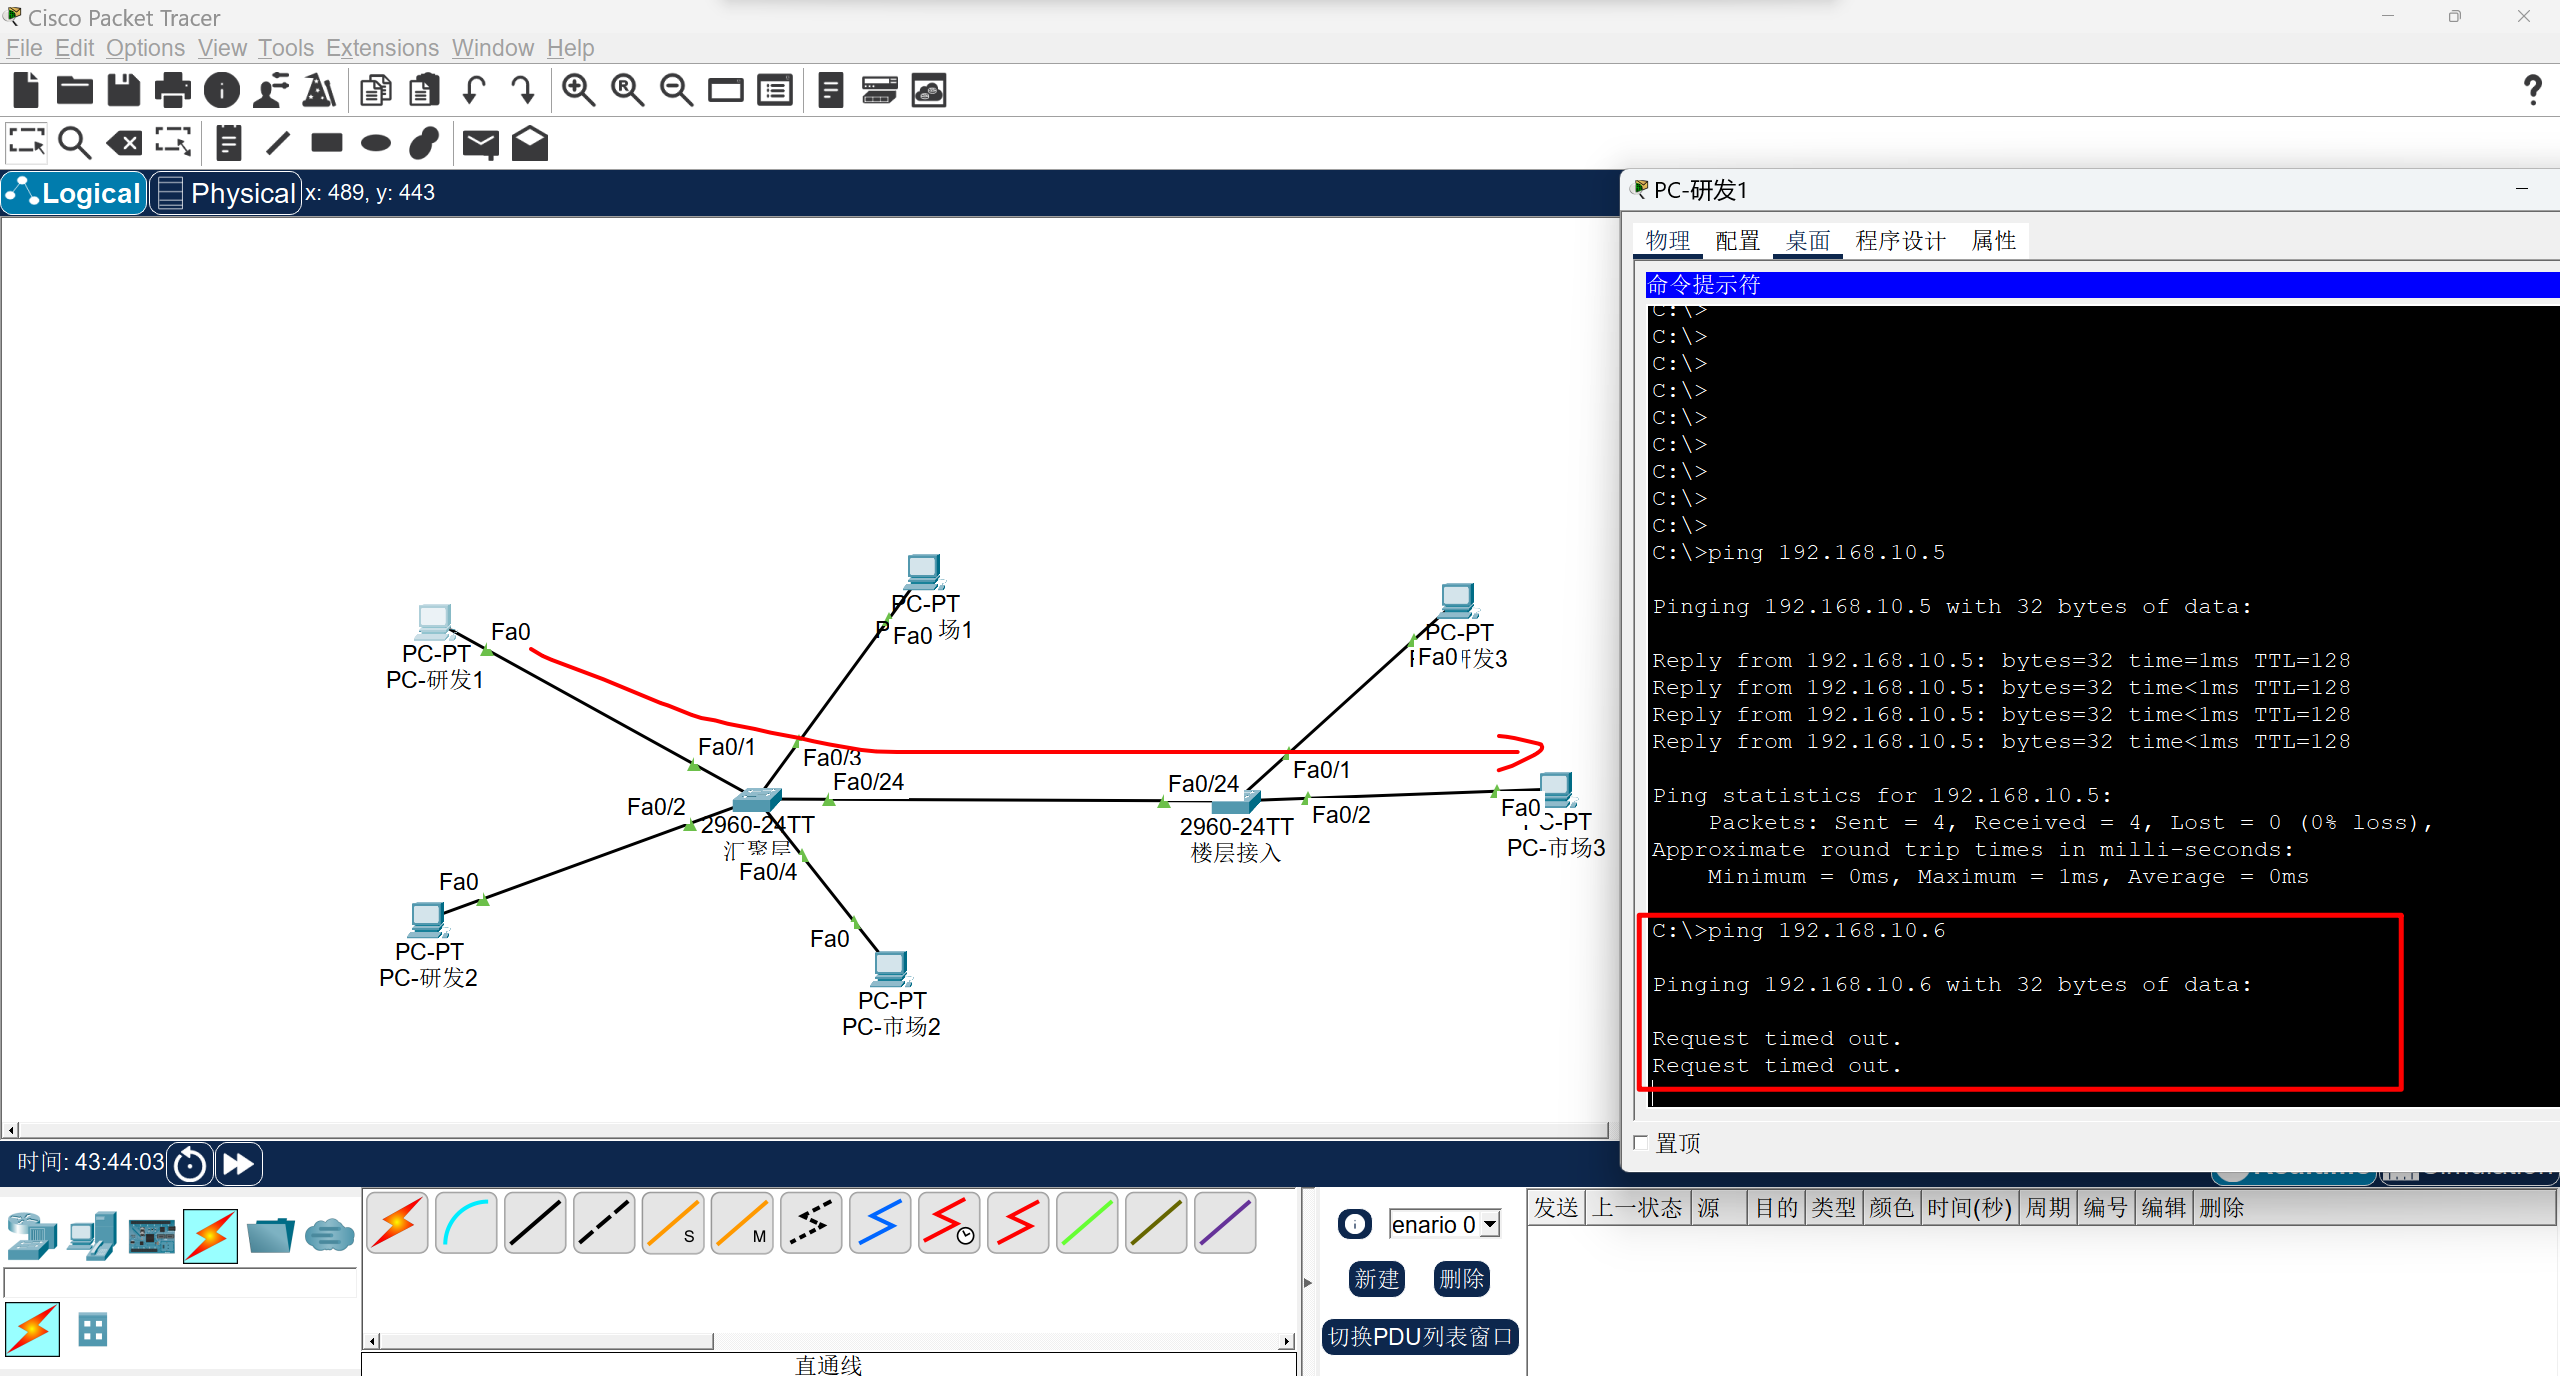Reset the workspace zoom
This screenshot has height=1376, width=2560.
click(x=627, y=91)
